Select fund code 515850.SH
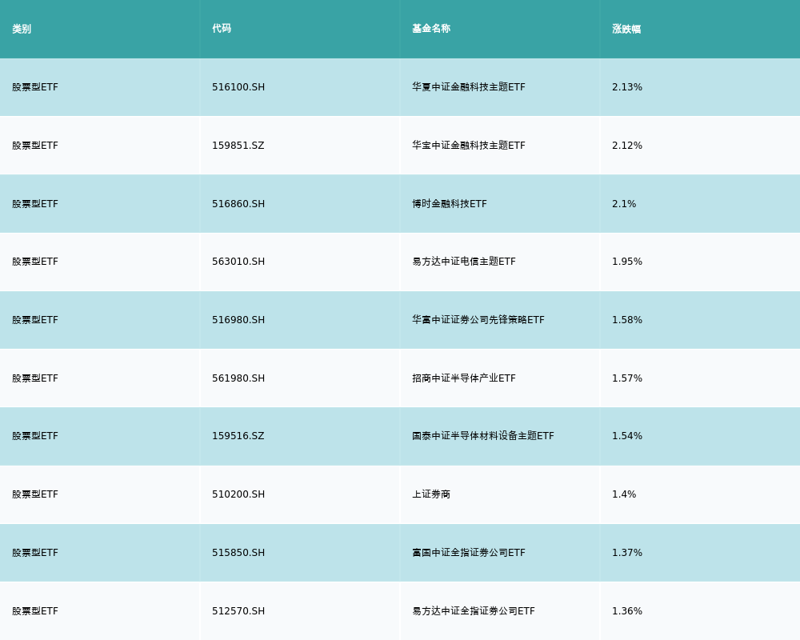The width and height of the screenshot is (800, 640). click(238, 553)
